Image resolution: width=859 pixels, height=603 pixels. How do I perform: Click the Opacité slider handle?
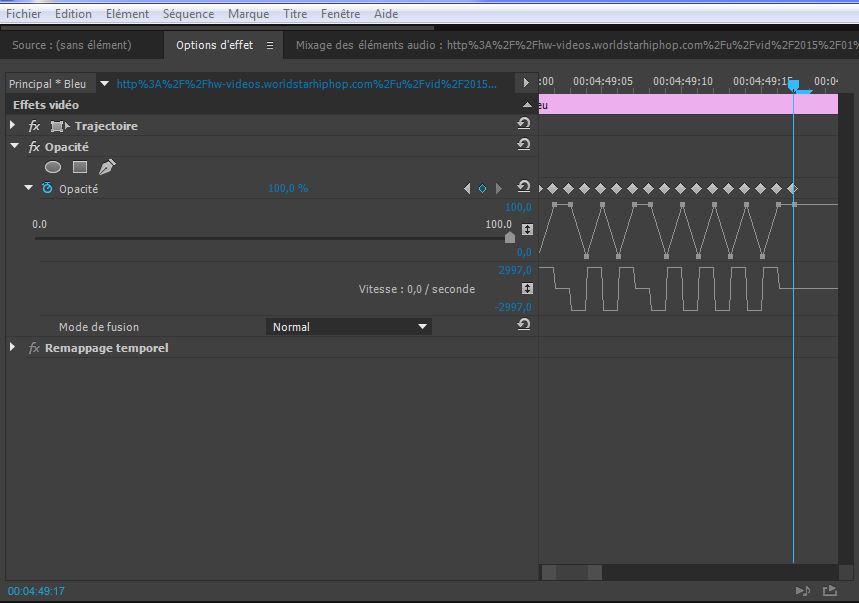tap(510, 238)
